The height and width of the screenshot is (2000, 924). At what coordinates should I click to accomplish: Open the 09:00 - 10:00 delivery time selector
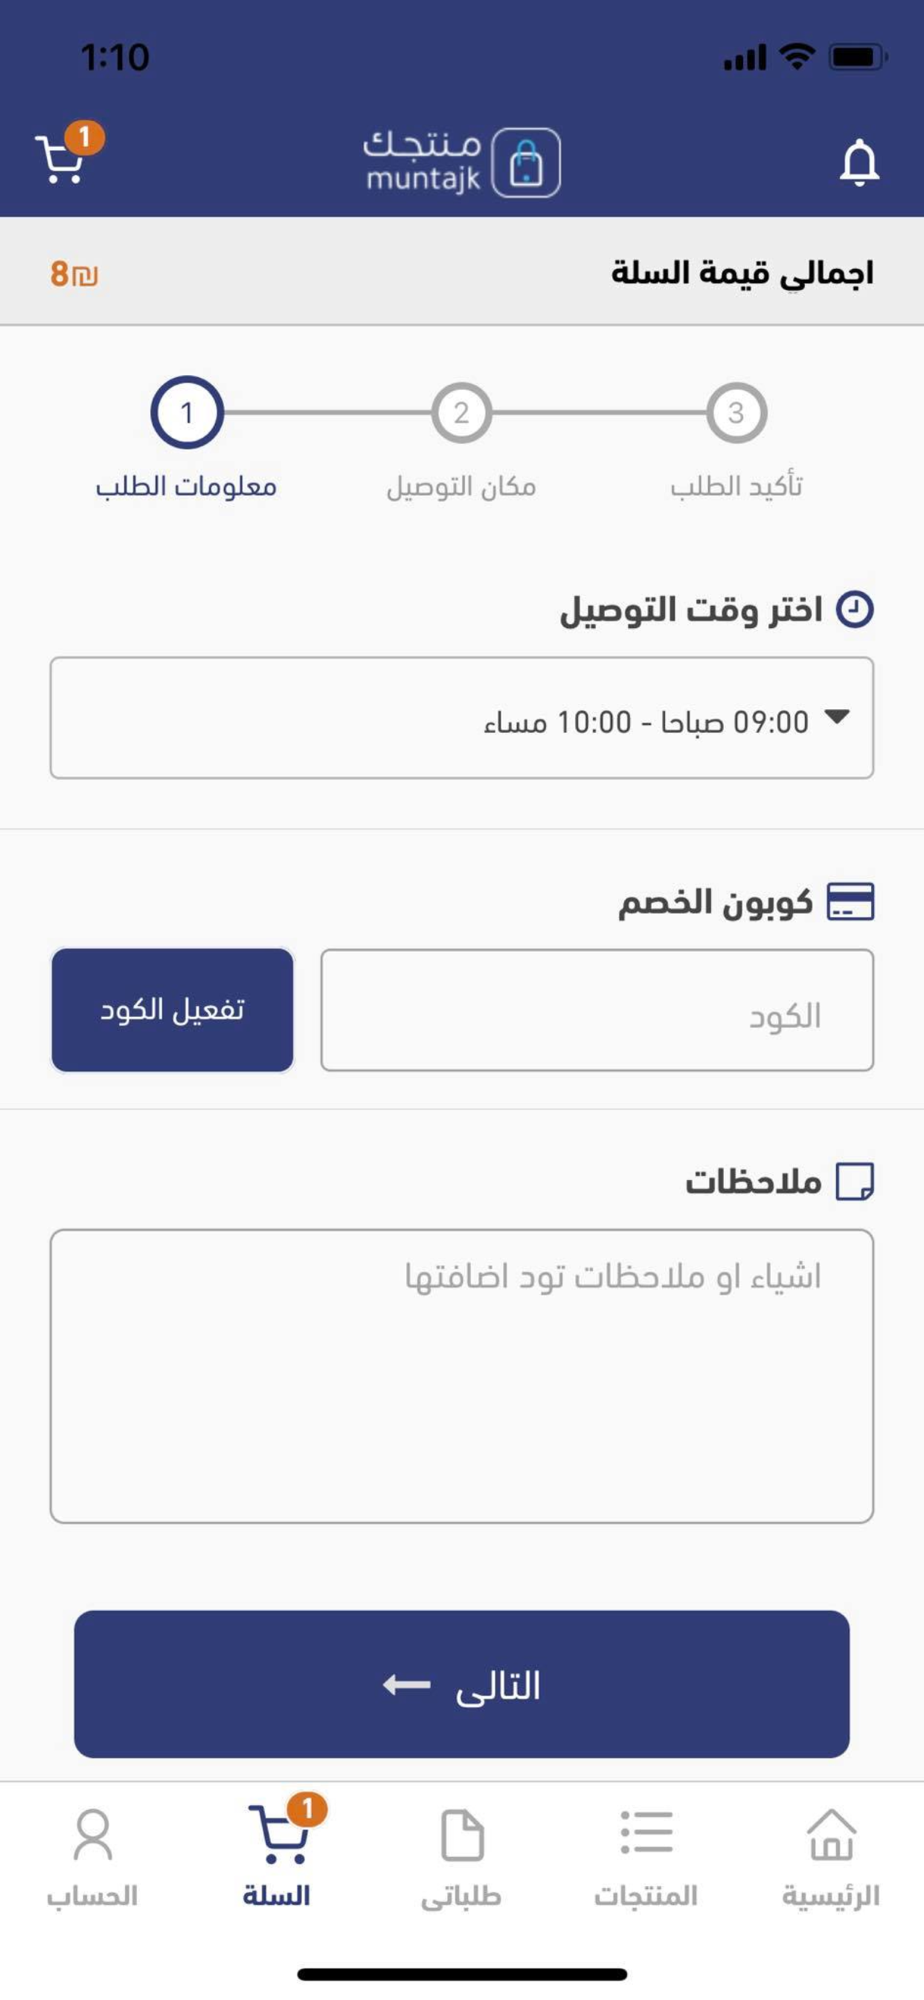click(461, 718)
